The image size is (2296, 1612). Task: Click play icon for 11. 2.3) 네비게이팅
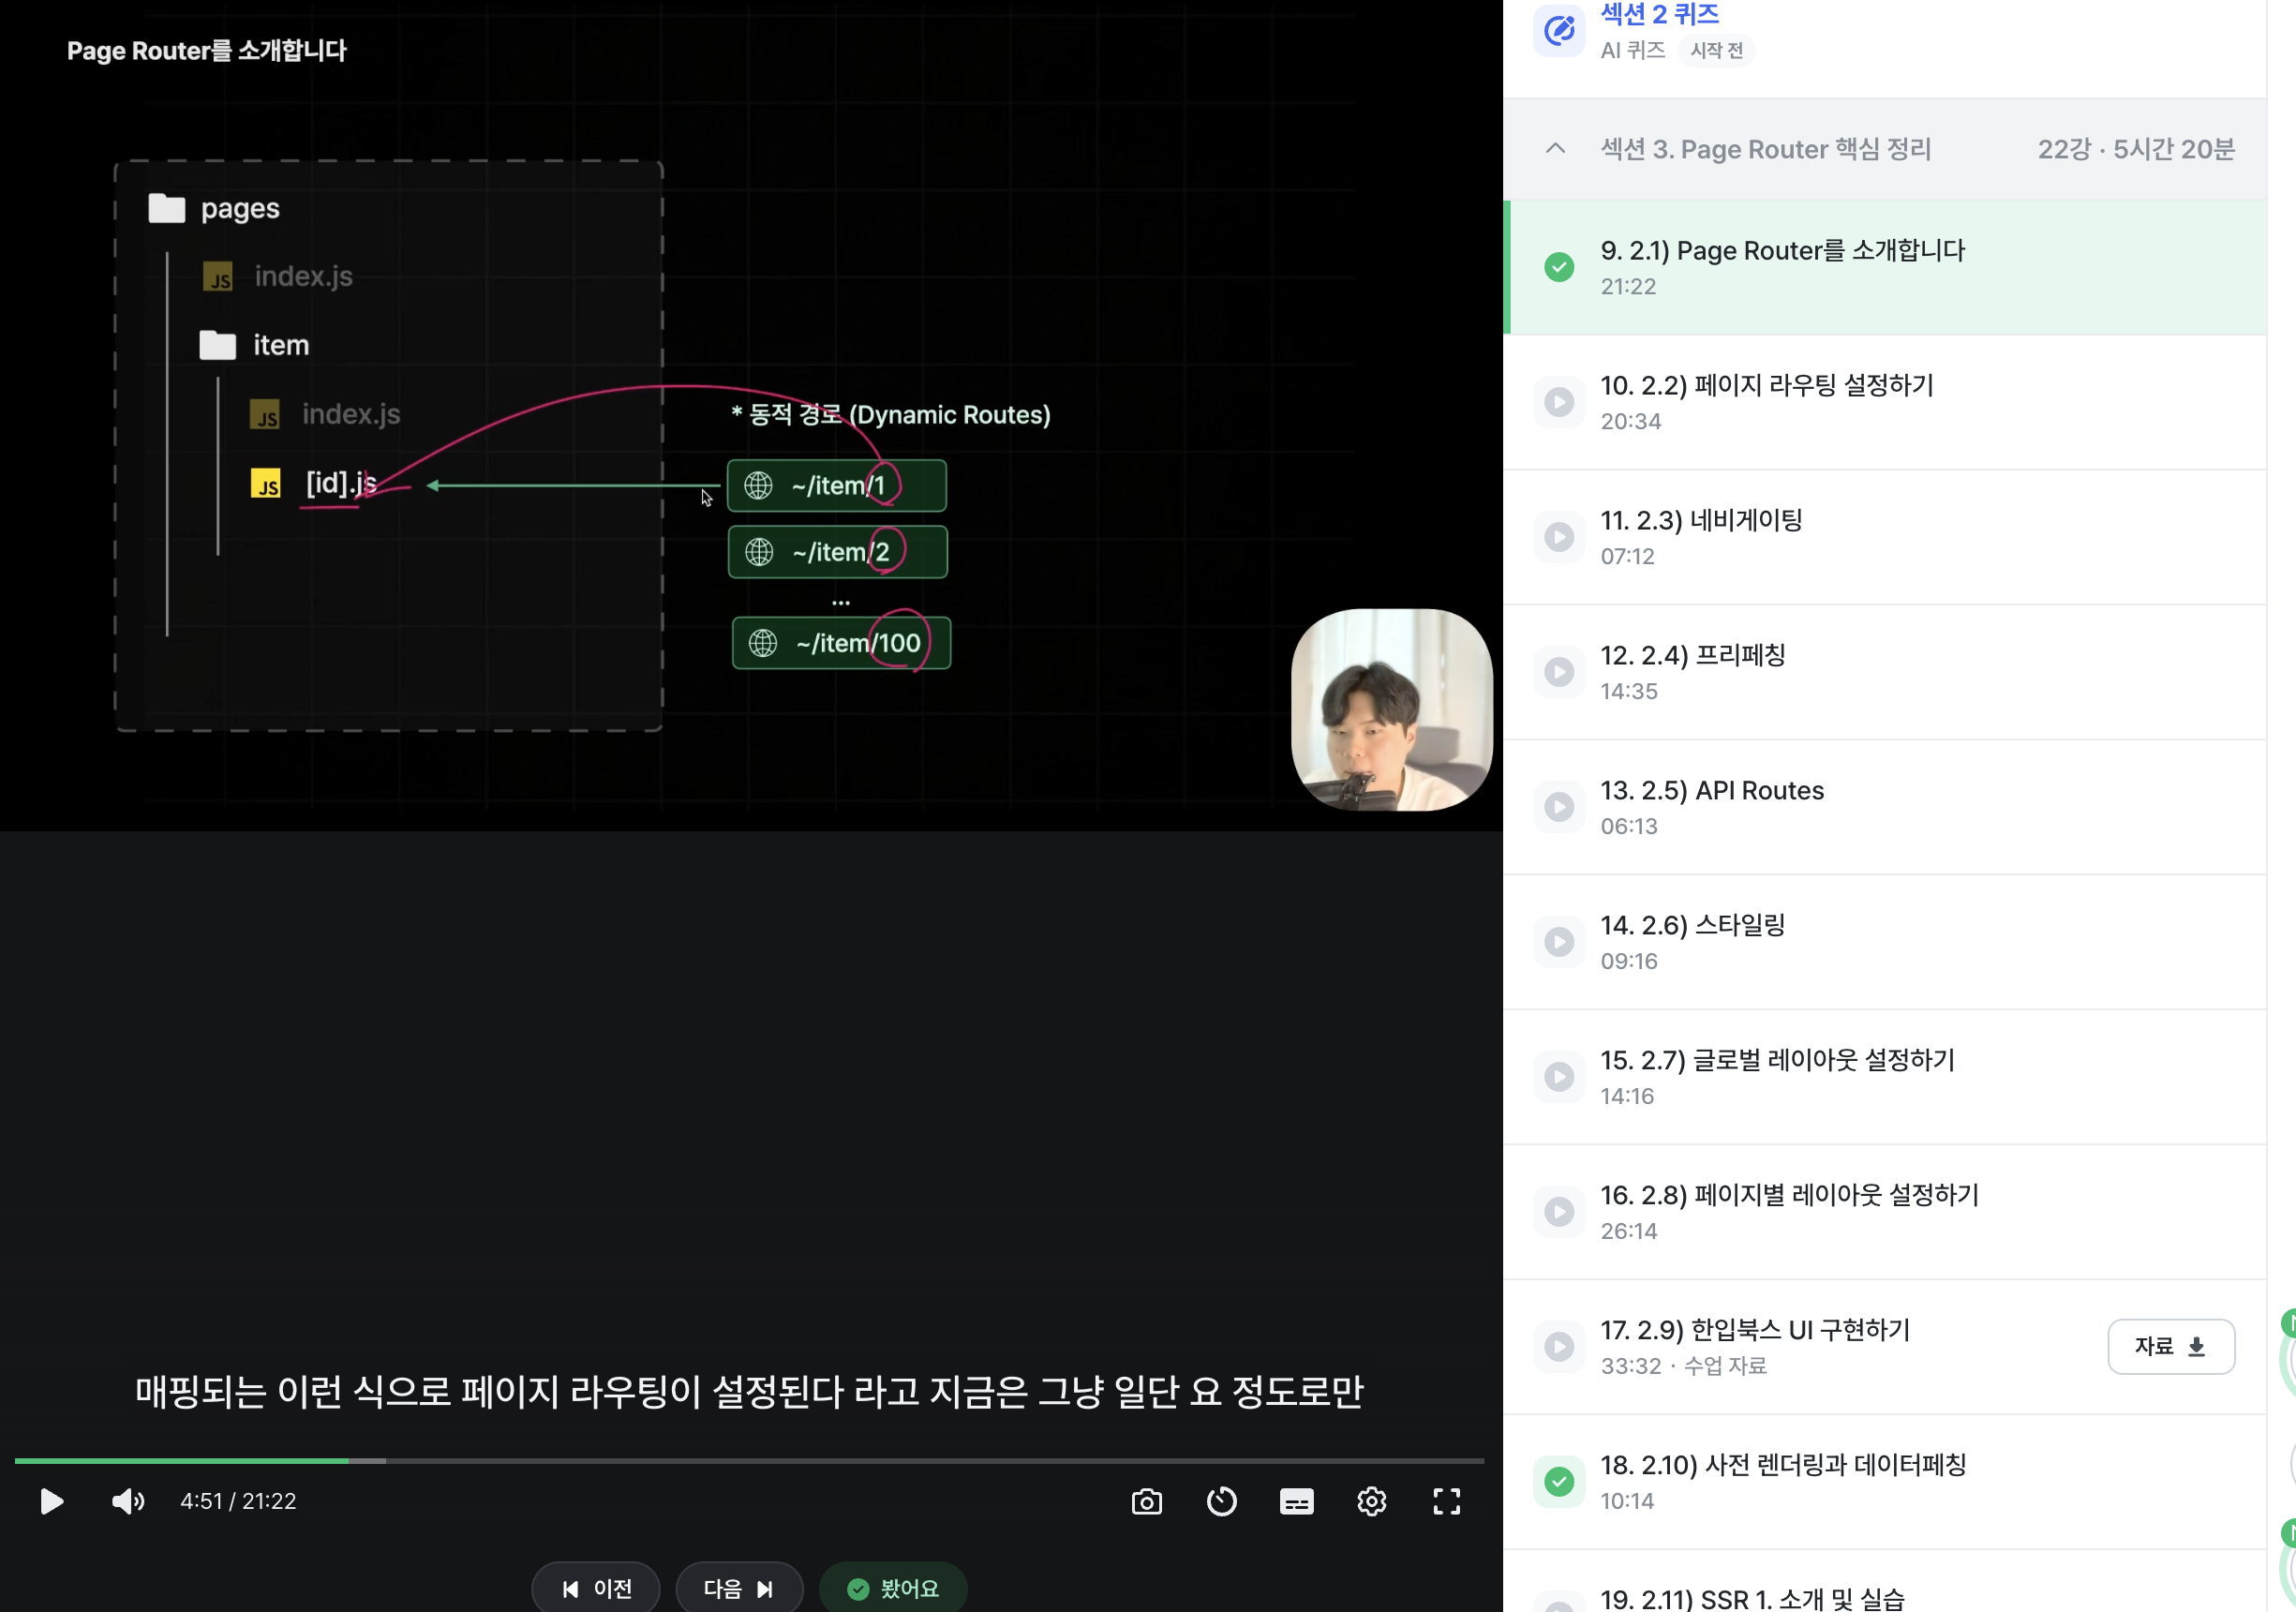pos(1558,537)
